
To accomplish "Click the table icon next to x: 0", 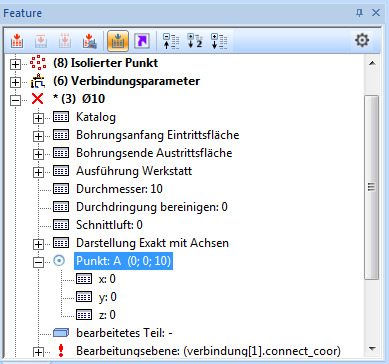I will tap(84, 279).
